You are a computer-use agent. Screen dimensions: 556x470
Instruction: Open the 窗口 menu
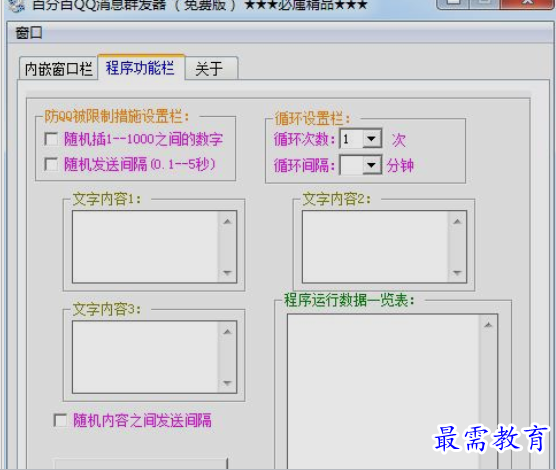pos(28,34)
